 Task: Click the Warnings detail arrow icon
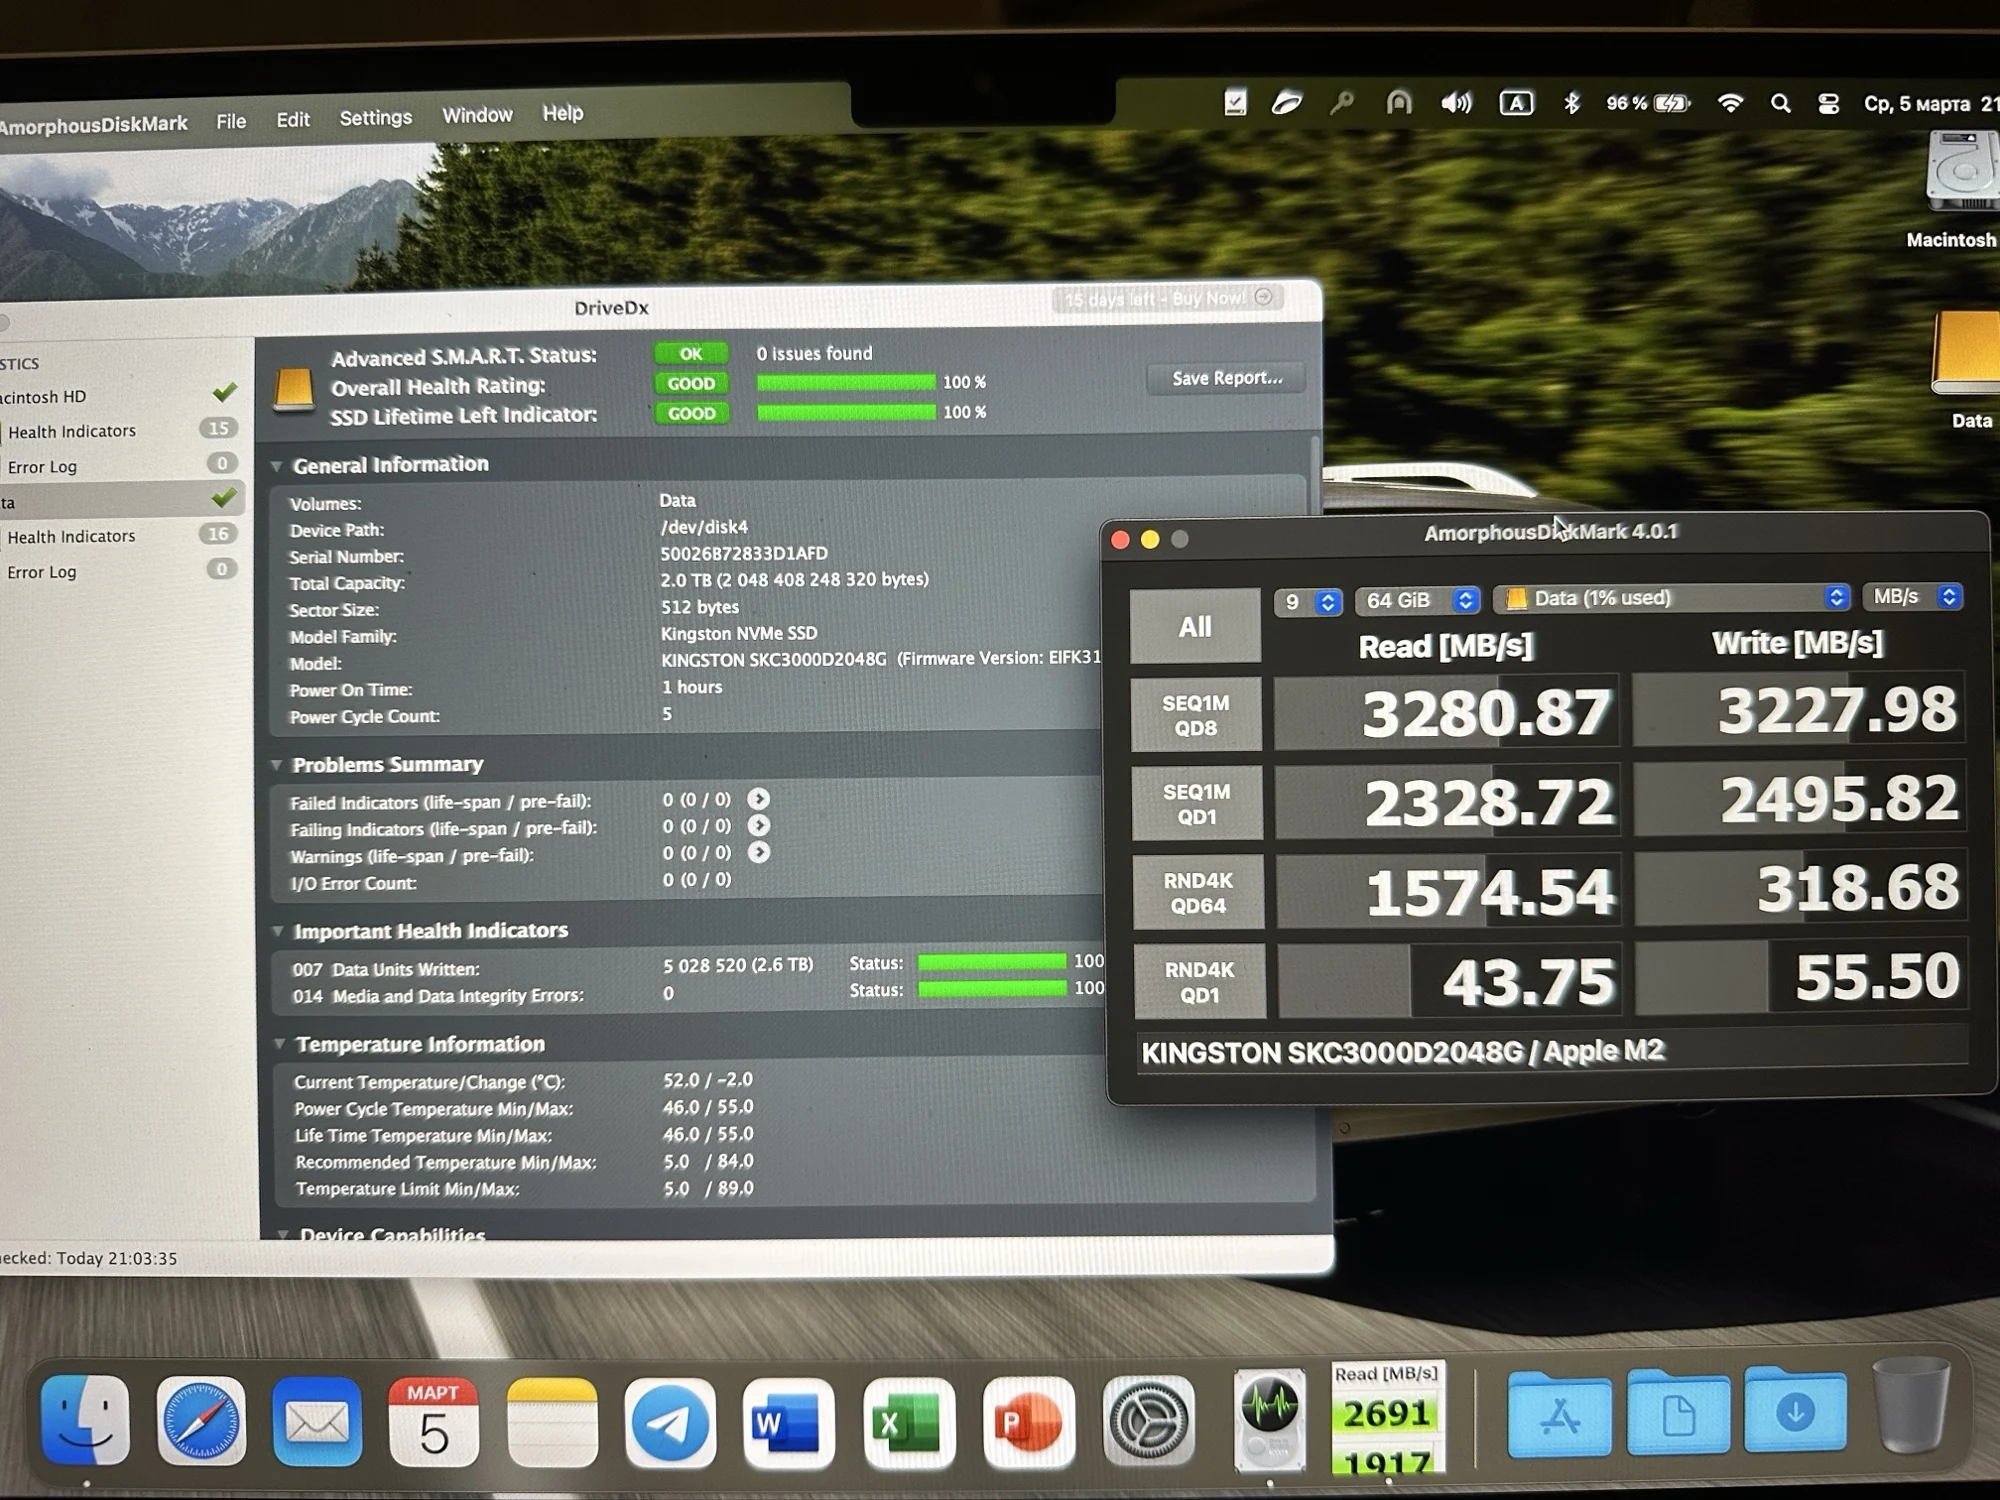(759, 853)
